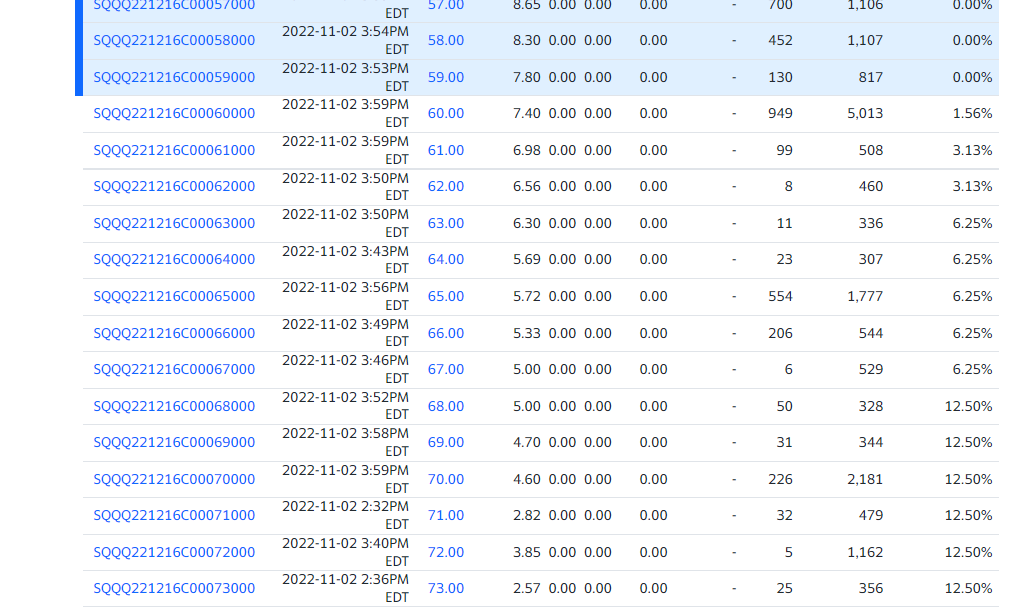Screen dimensions: 1031x607
Task: Open contract SQQQ221216C00066000
Action: tap(174, 333)
